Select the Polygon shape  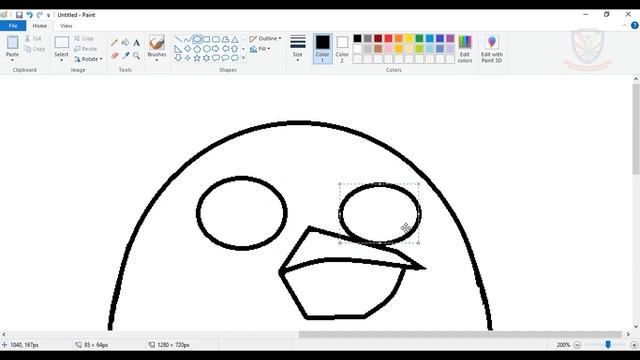[x=225, y=40]
